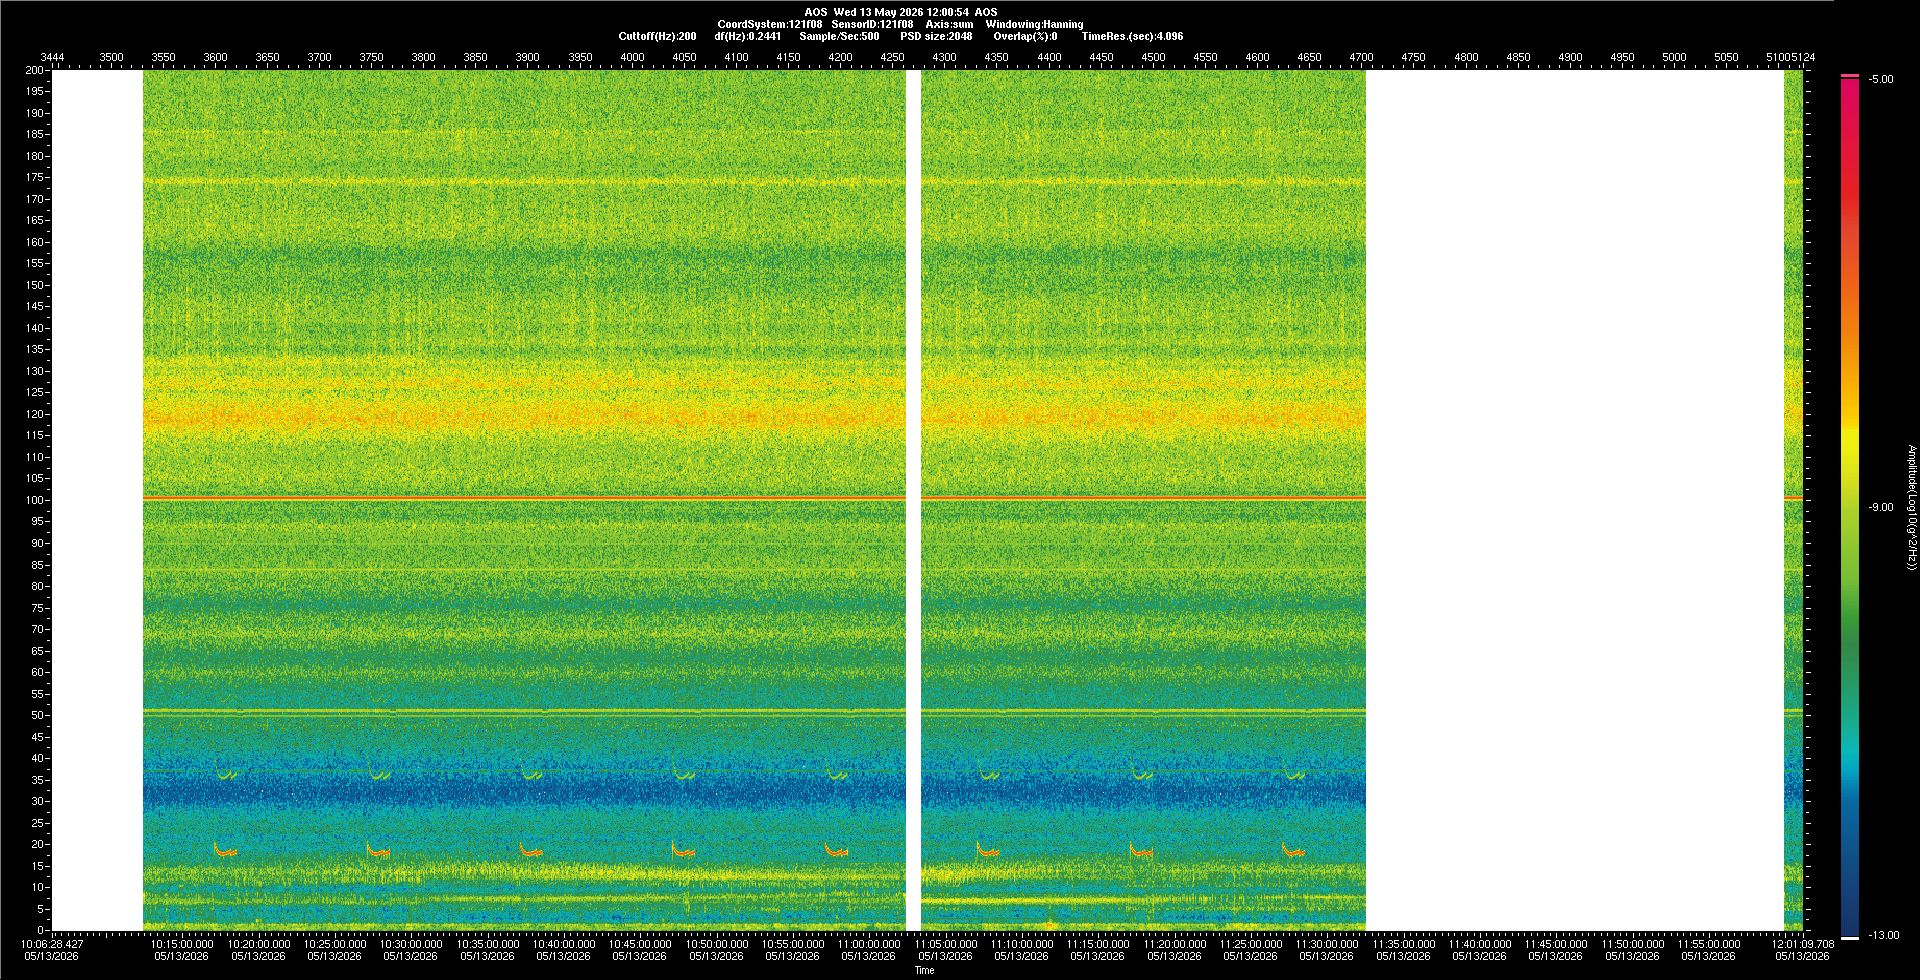Click the white data gap near 11:03
Viewport: 1920px width, 980px height.
coord(913,500)
